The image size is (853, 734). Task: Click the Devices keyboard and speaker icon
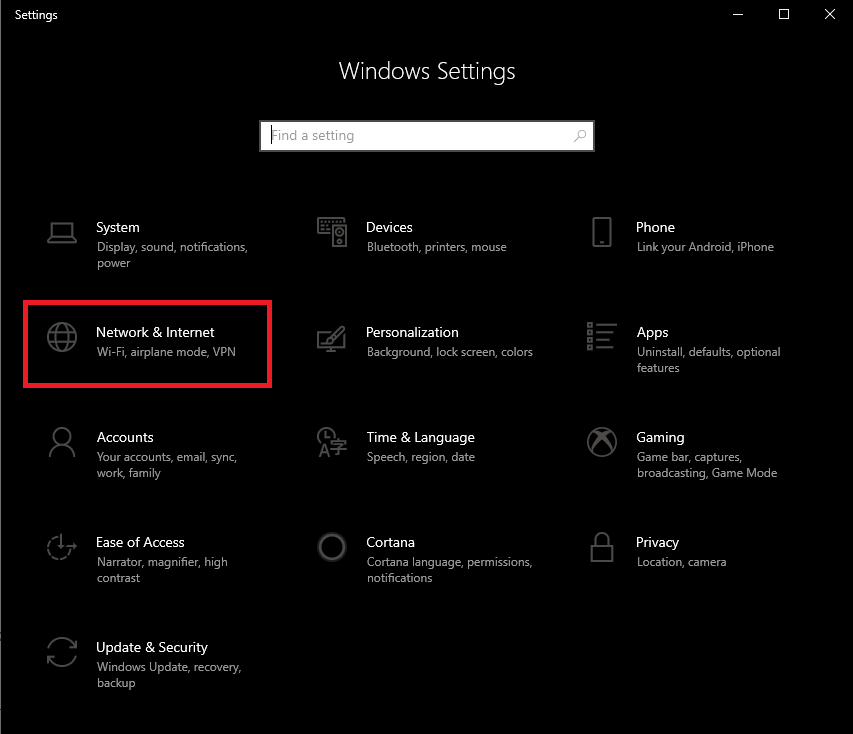[332, 232]
